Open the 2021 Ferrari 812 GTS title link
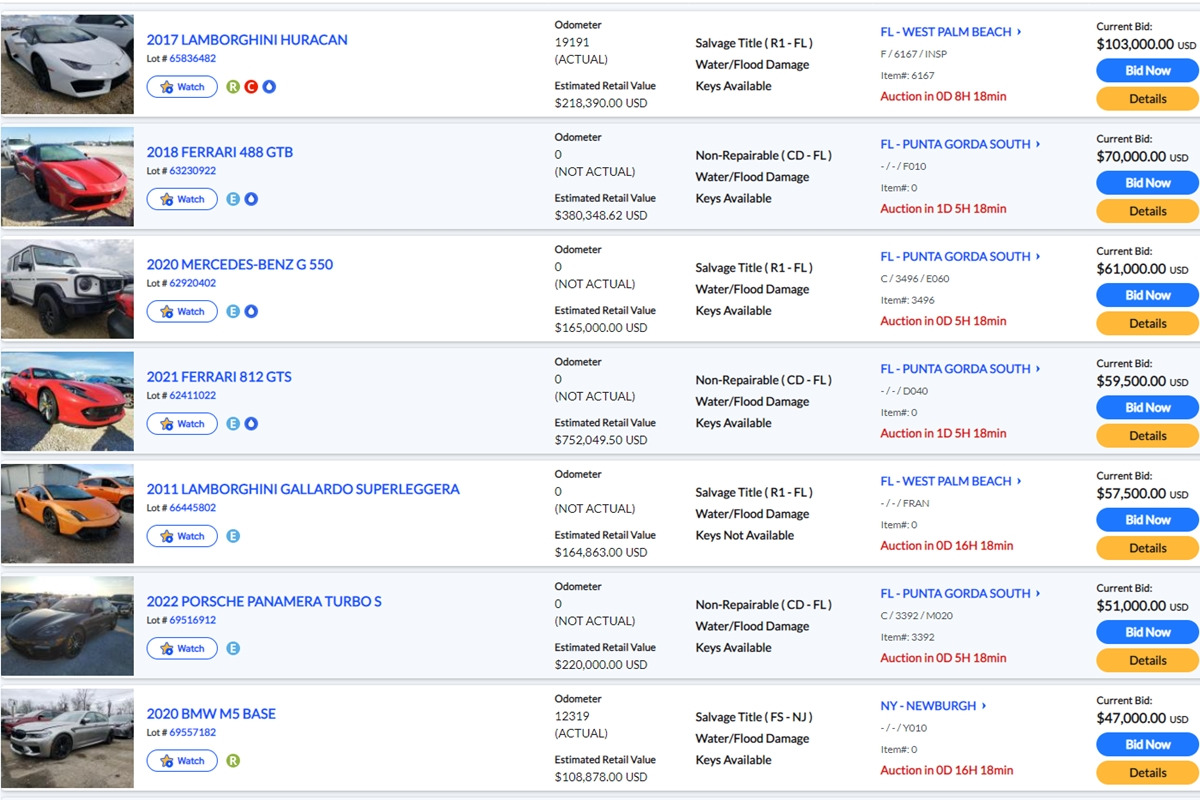 click(219, 377)
